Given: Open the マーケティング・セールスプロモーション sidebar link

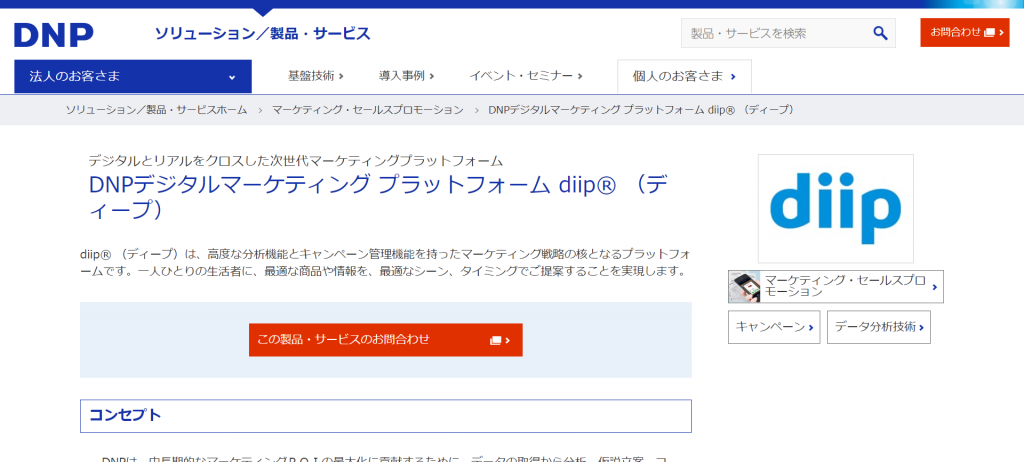Looking at the screenshot, I should click(x=836, y=287).
